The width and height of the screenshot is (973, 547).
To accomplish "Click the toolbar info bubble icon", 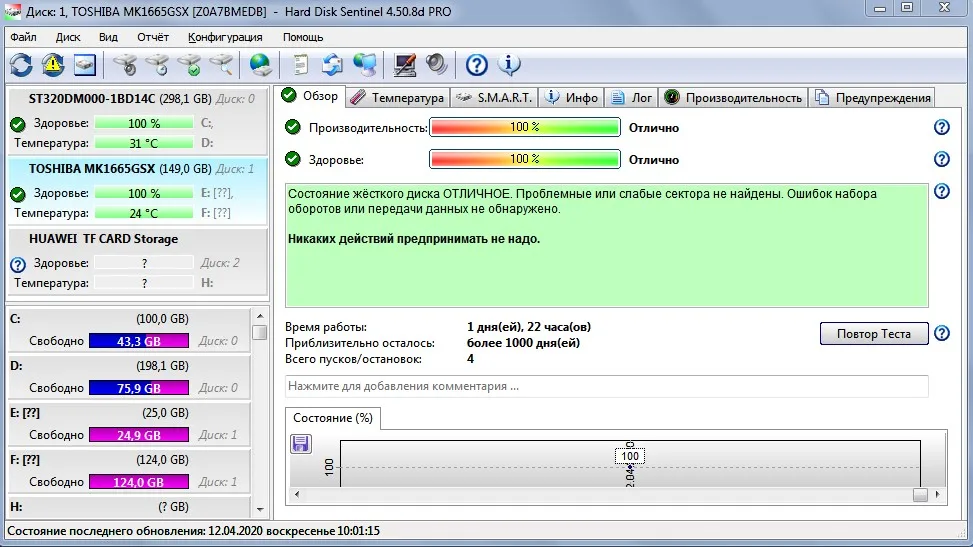I will [509, 65].
